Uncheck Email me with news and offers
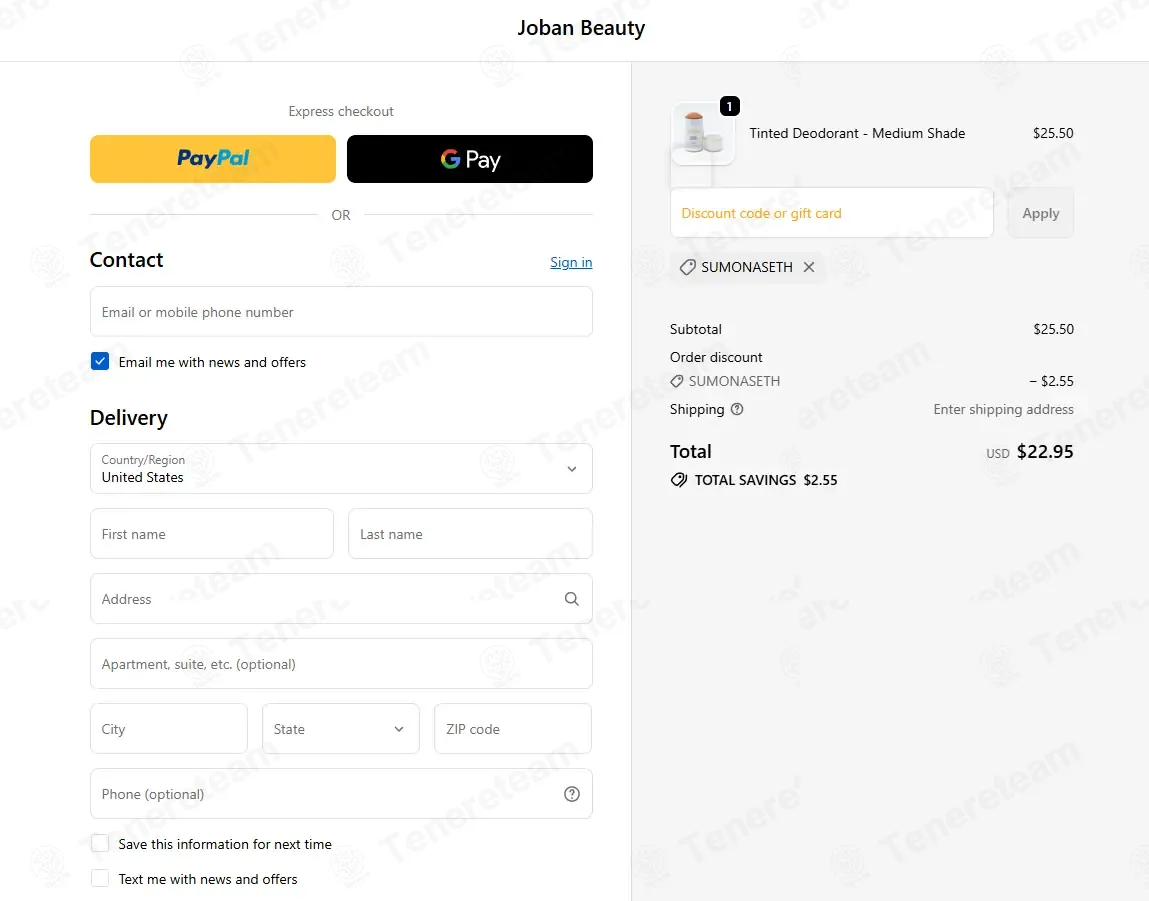This screenshot has width=1149, height=901. [100, 361]
